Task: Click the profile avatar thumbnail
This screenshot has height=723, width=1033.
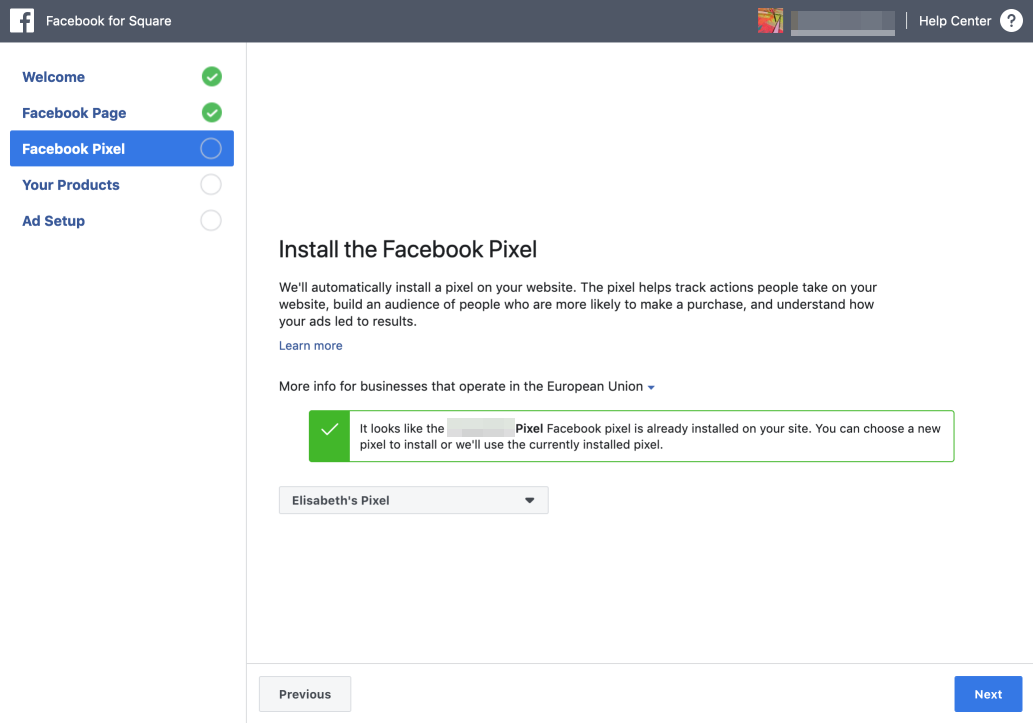Action: 770,20
